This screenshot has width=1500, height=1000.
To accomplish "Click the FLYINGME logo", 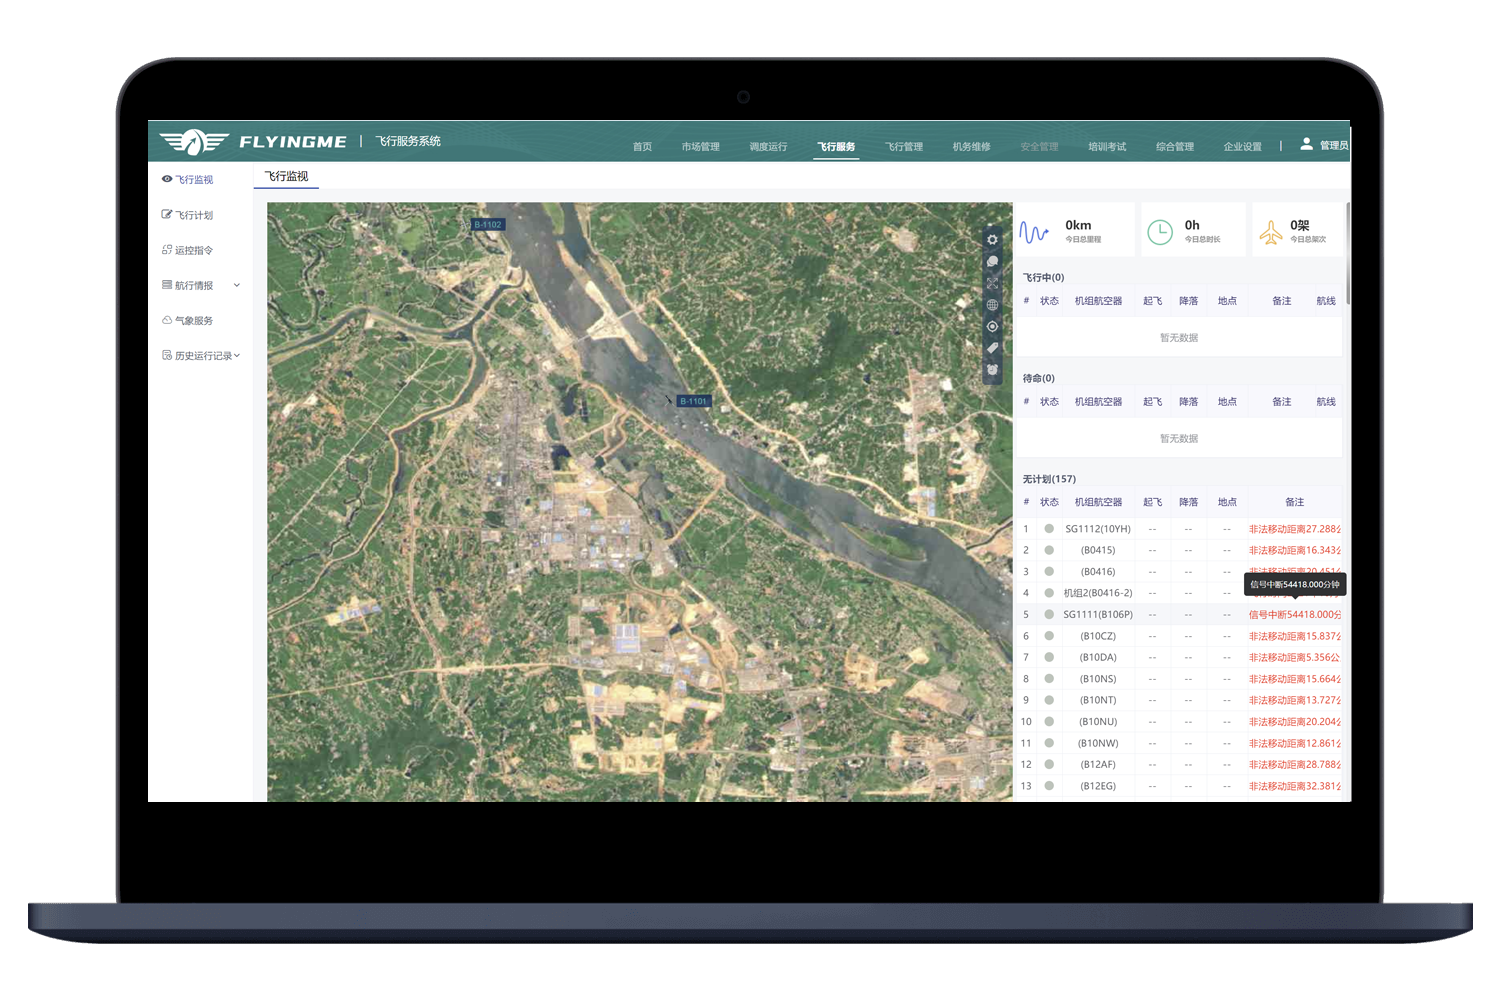I will tap(254, 142).
